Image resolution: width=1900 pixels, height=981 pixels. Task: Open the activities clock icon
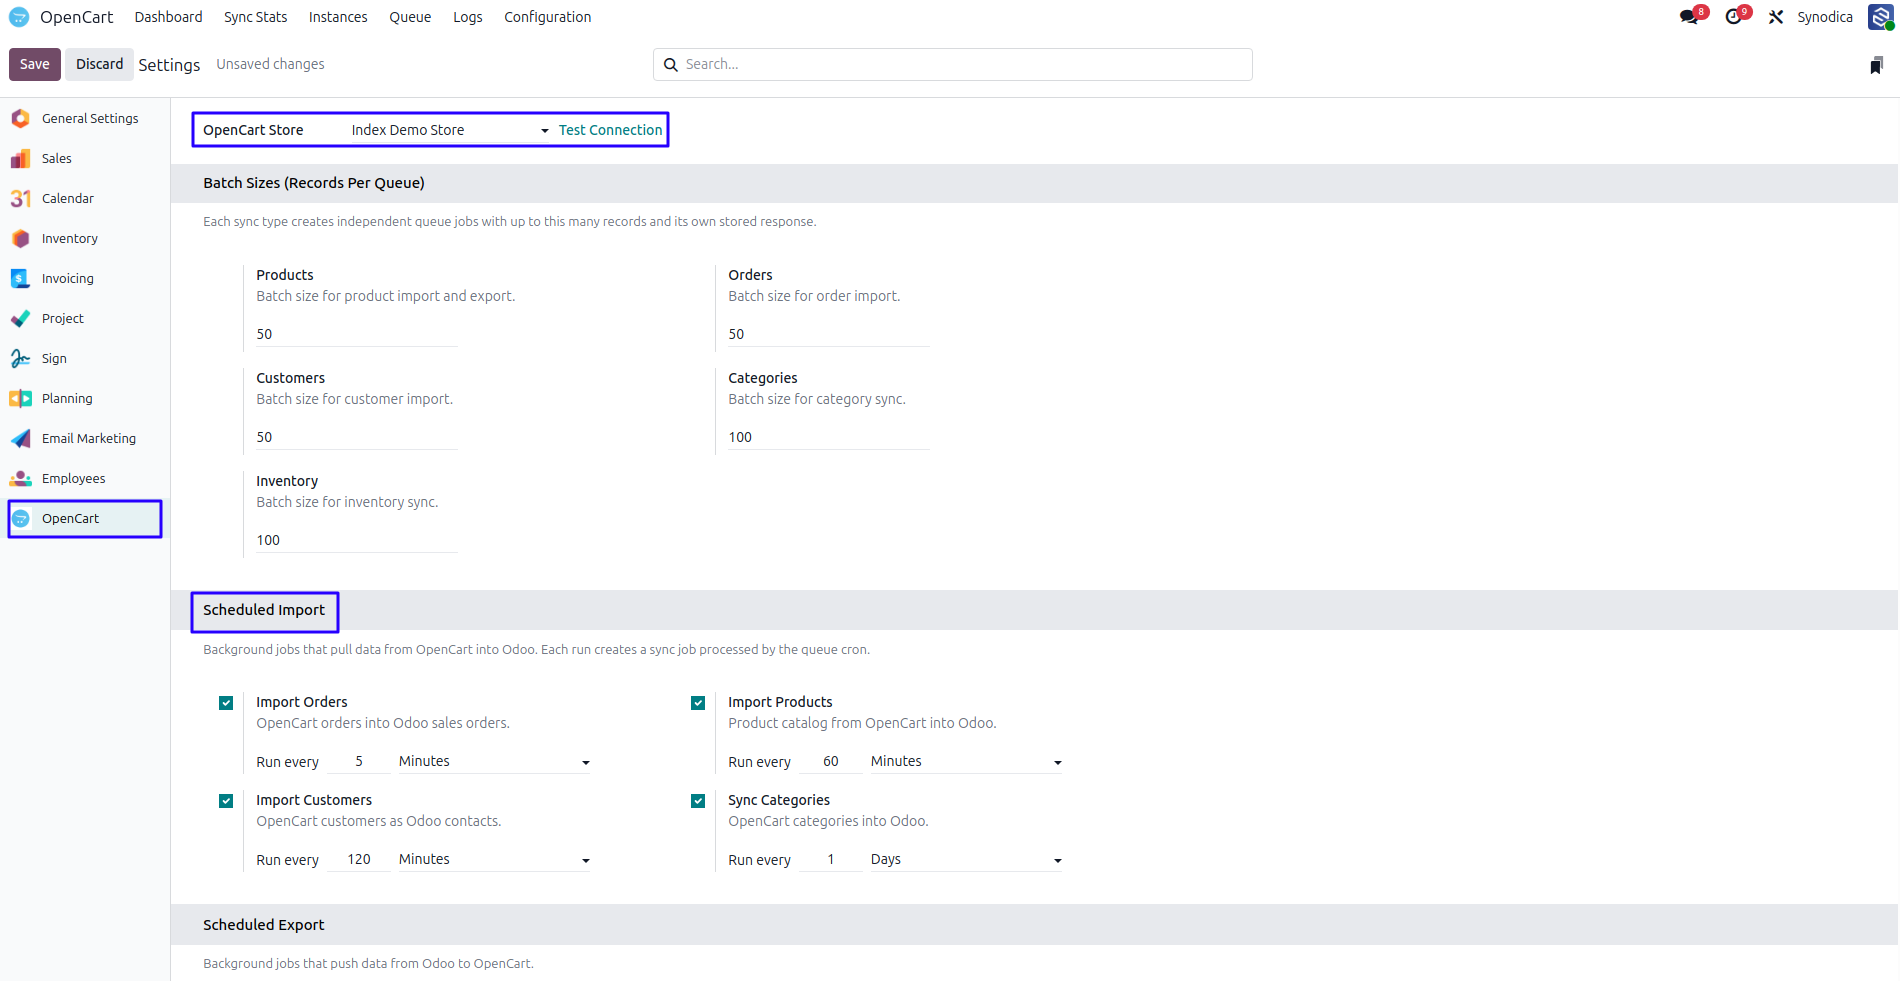(1734, 17)
